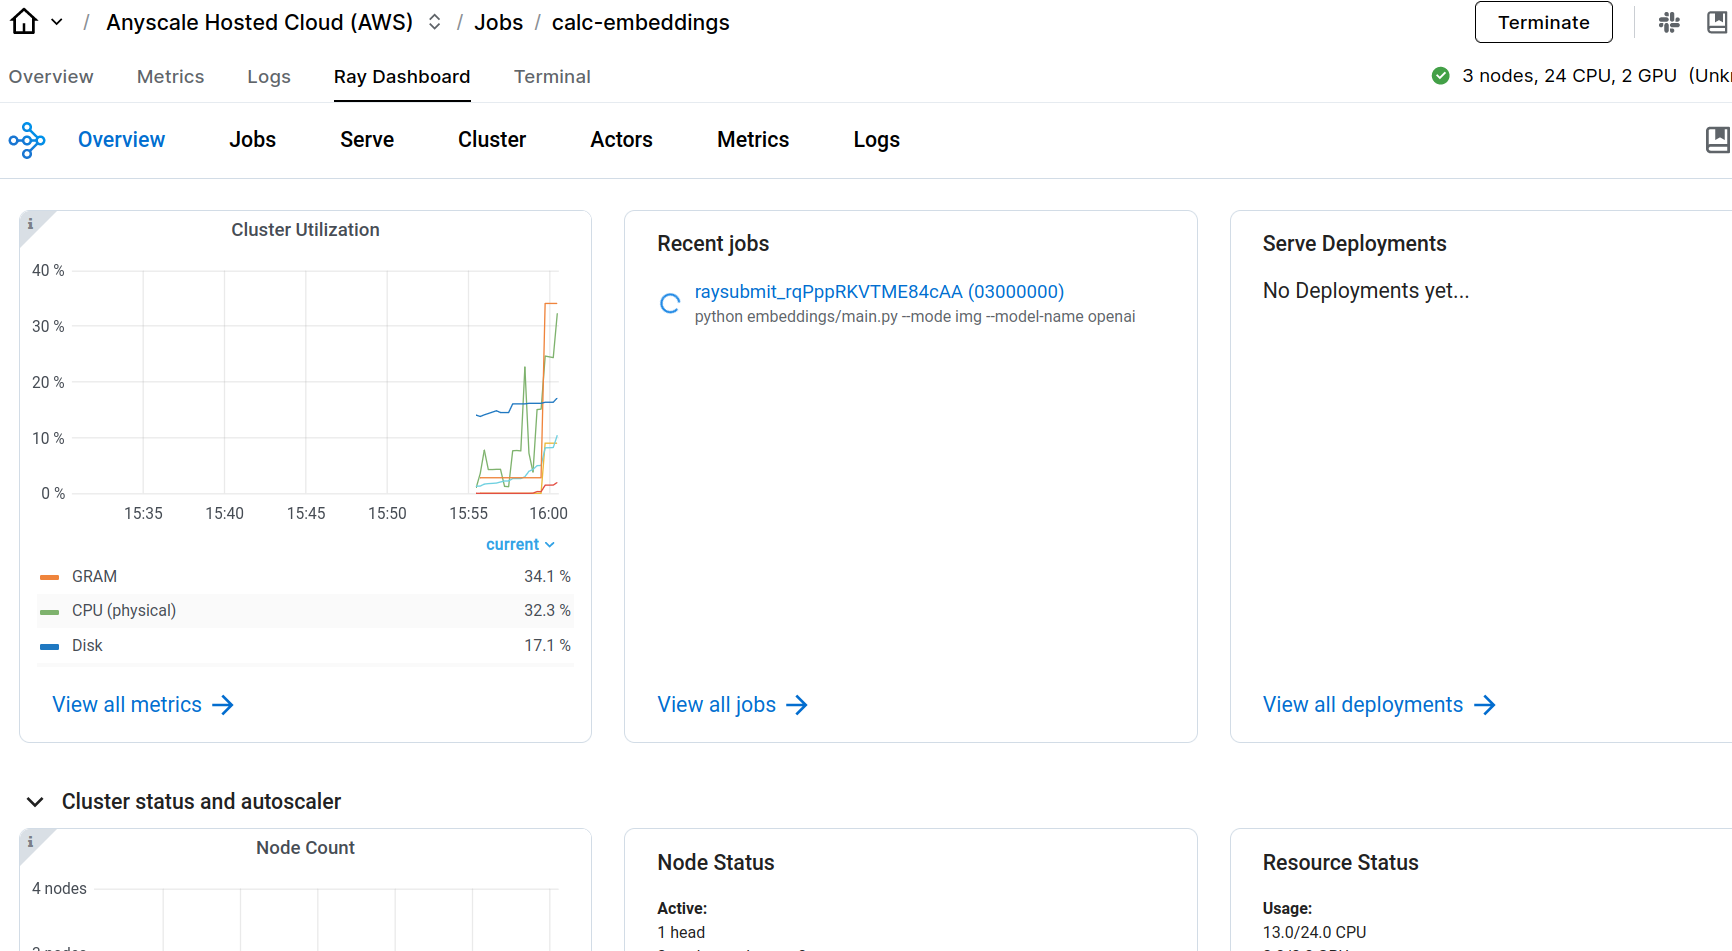Open Jobs breadcrumb link
The width and height of the screenshot is (1732, 951).
point(498,22)
